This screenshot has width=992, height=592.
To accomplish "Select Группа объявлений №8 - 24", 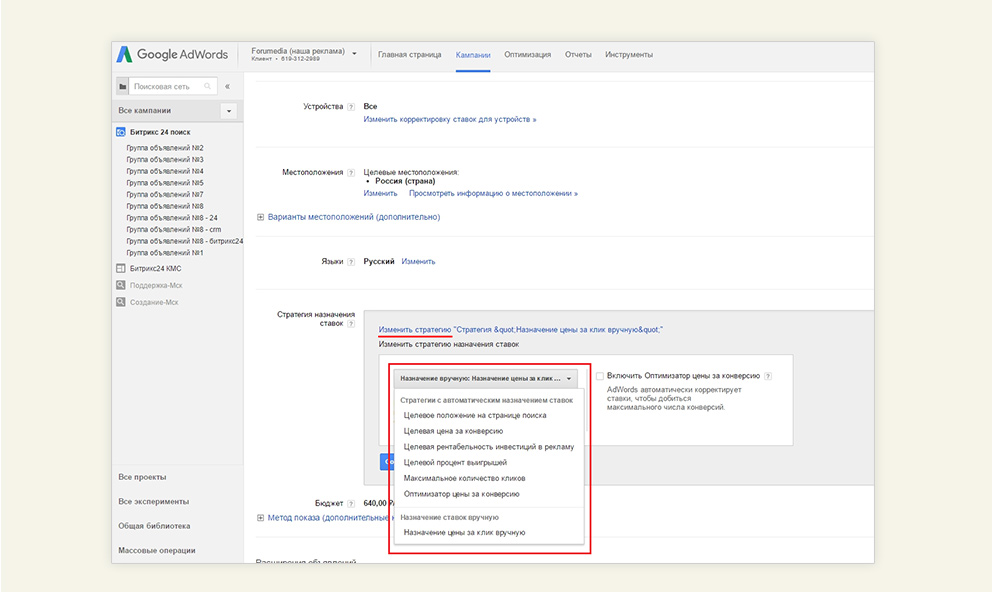I will click(172, 218).
